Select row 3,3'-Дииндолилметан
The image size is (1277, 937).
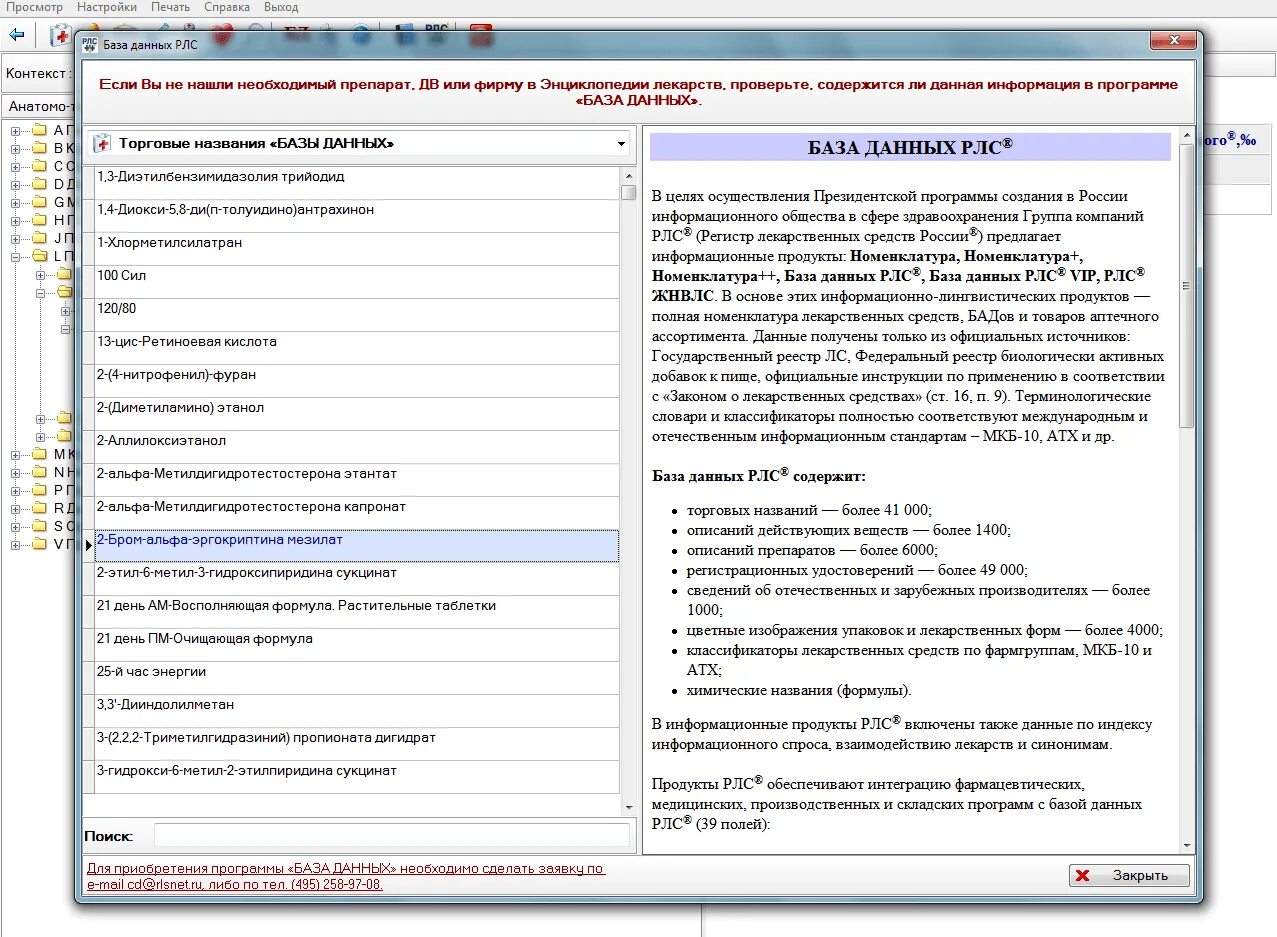[x=357, y=711]
